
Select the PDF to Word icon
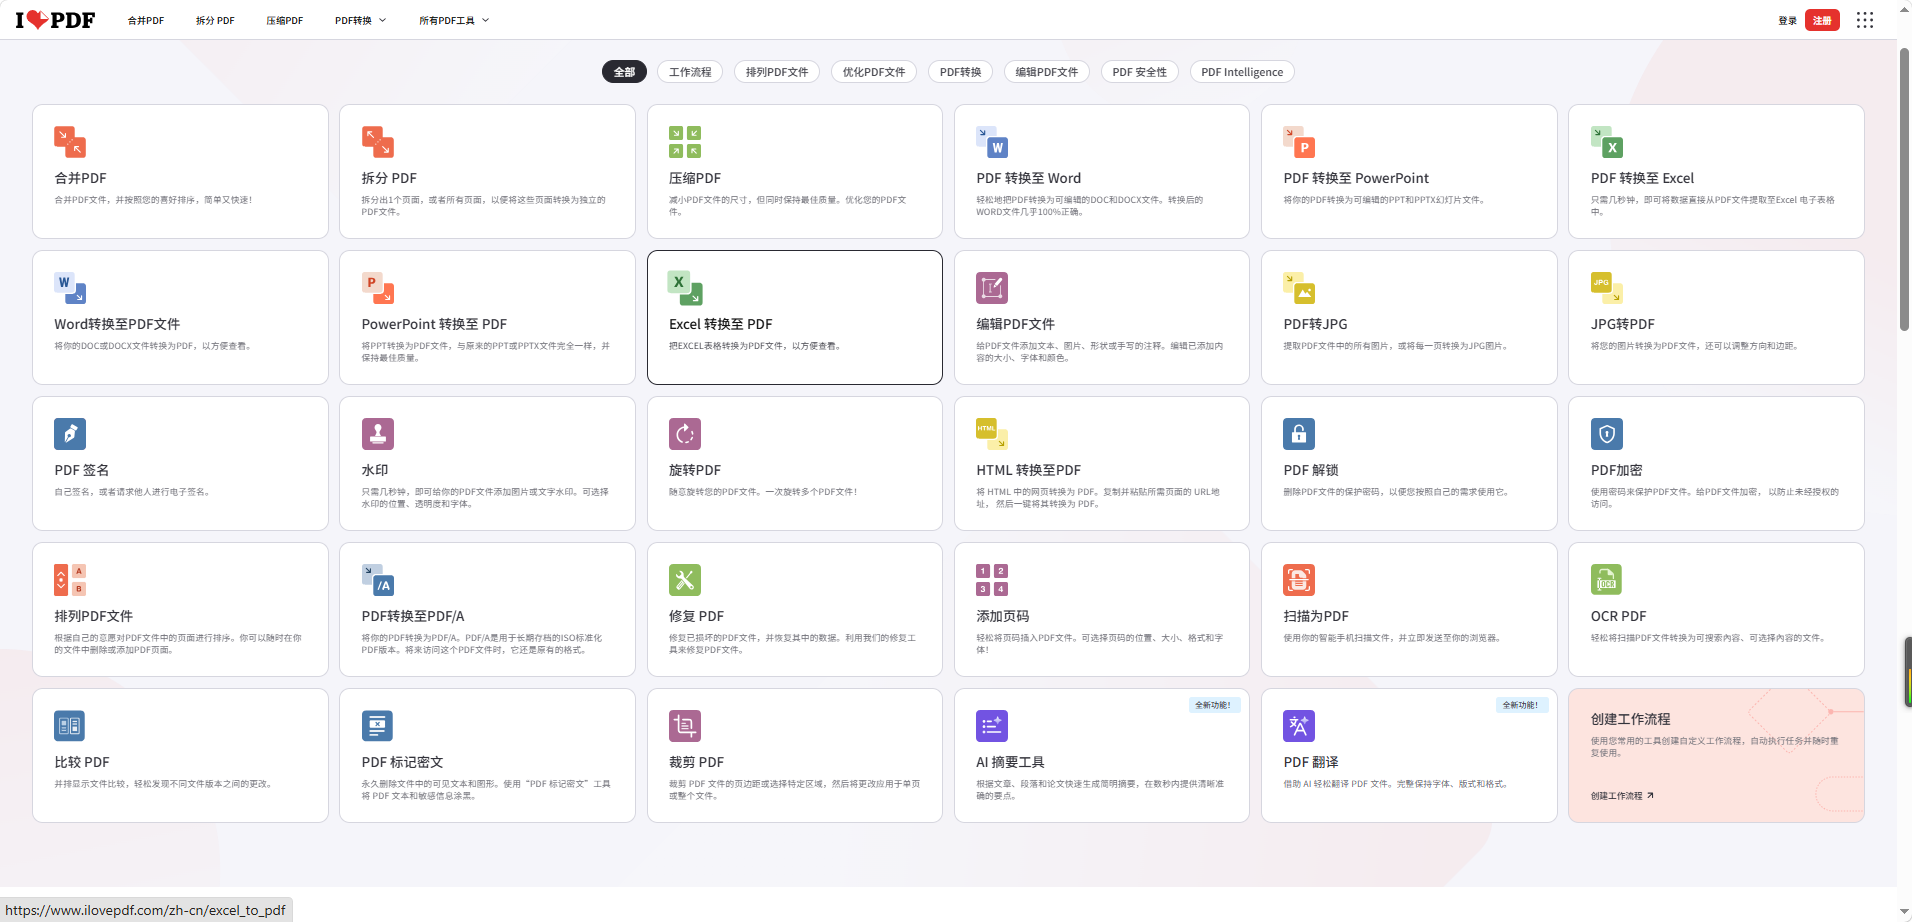pos(991,142)
